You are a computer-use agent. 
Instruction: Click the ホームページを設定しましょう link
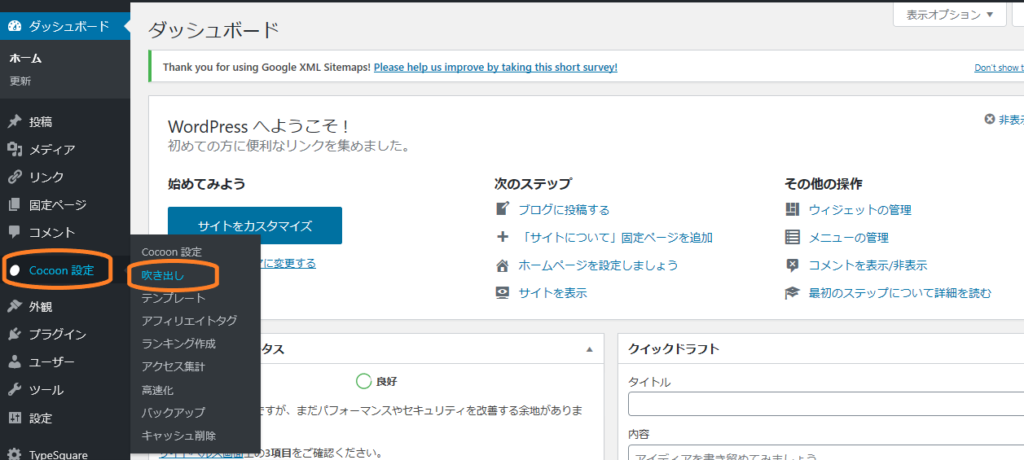(x=598, y=265)
